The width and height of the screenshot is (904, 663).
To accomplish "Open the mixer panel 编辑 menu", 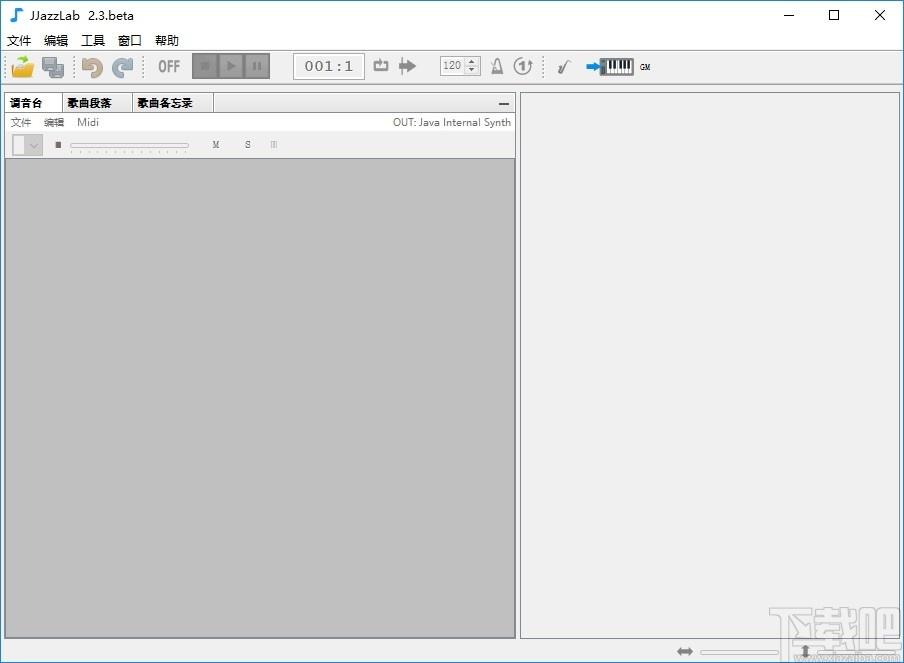I will point(54,122).
